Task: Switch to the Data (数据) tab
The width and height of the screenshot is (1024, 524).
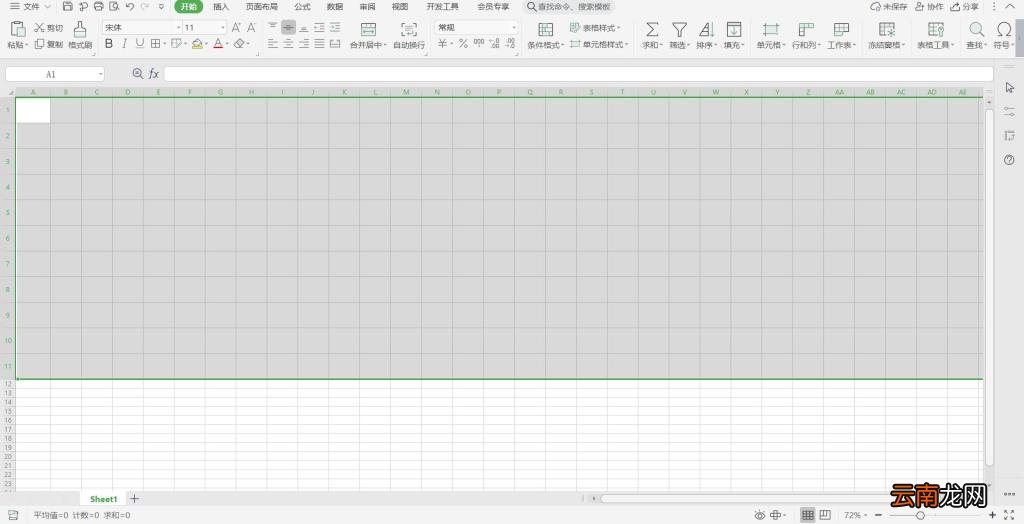Action: coord(335,7)
